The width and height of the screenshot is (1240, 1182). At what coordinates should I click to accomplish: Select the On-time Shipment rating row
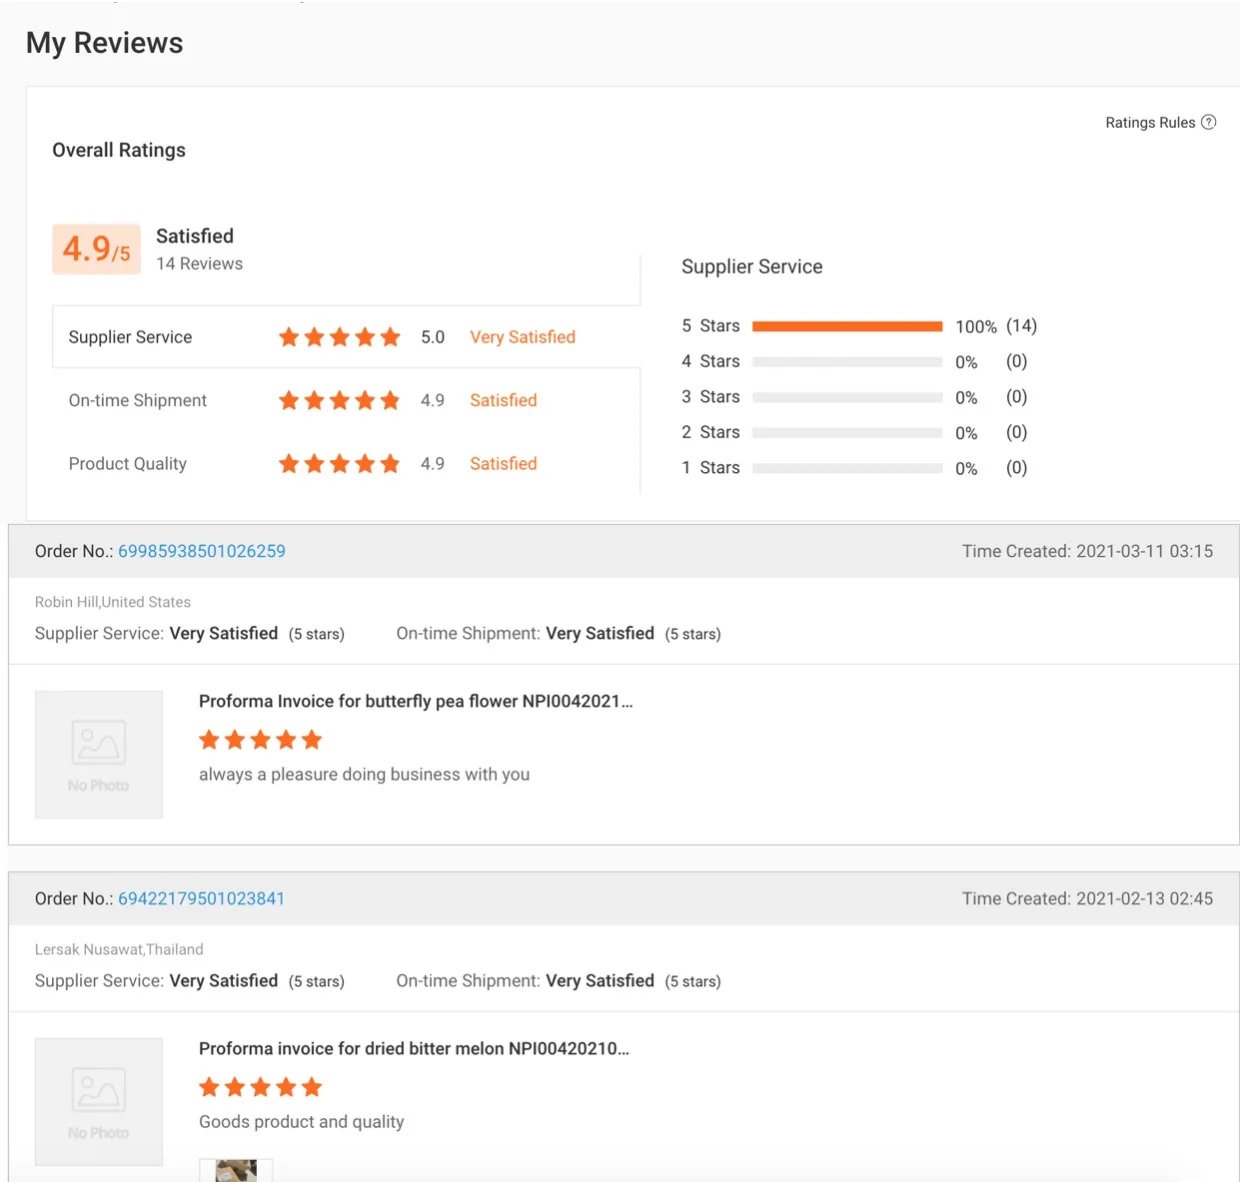[346, 400]
